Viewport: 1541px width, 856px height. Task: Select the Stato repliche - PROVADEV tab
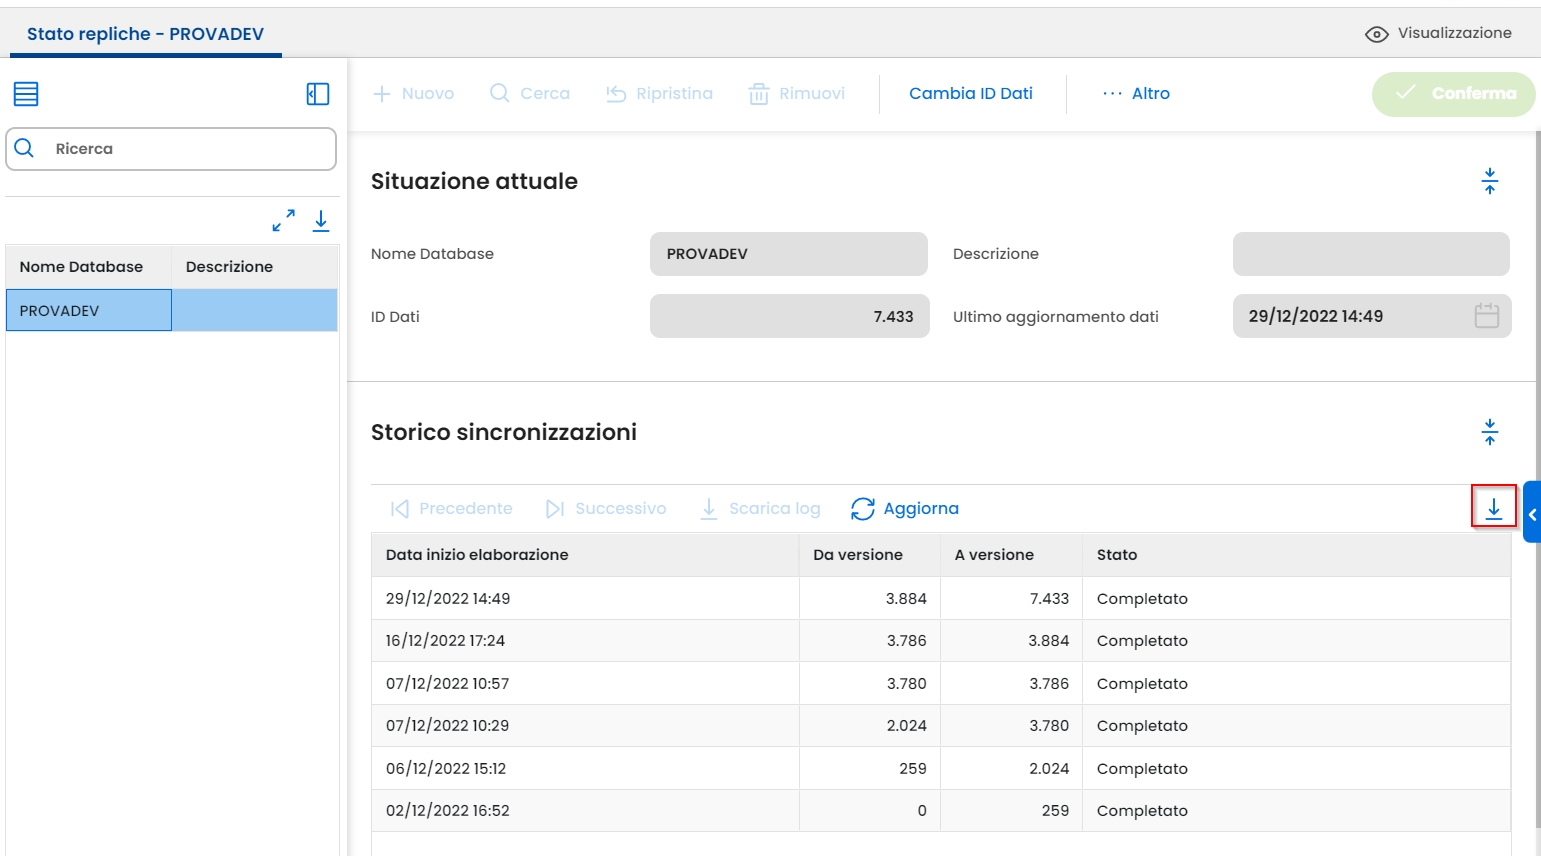tap(146, 34)
